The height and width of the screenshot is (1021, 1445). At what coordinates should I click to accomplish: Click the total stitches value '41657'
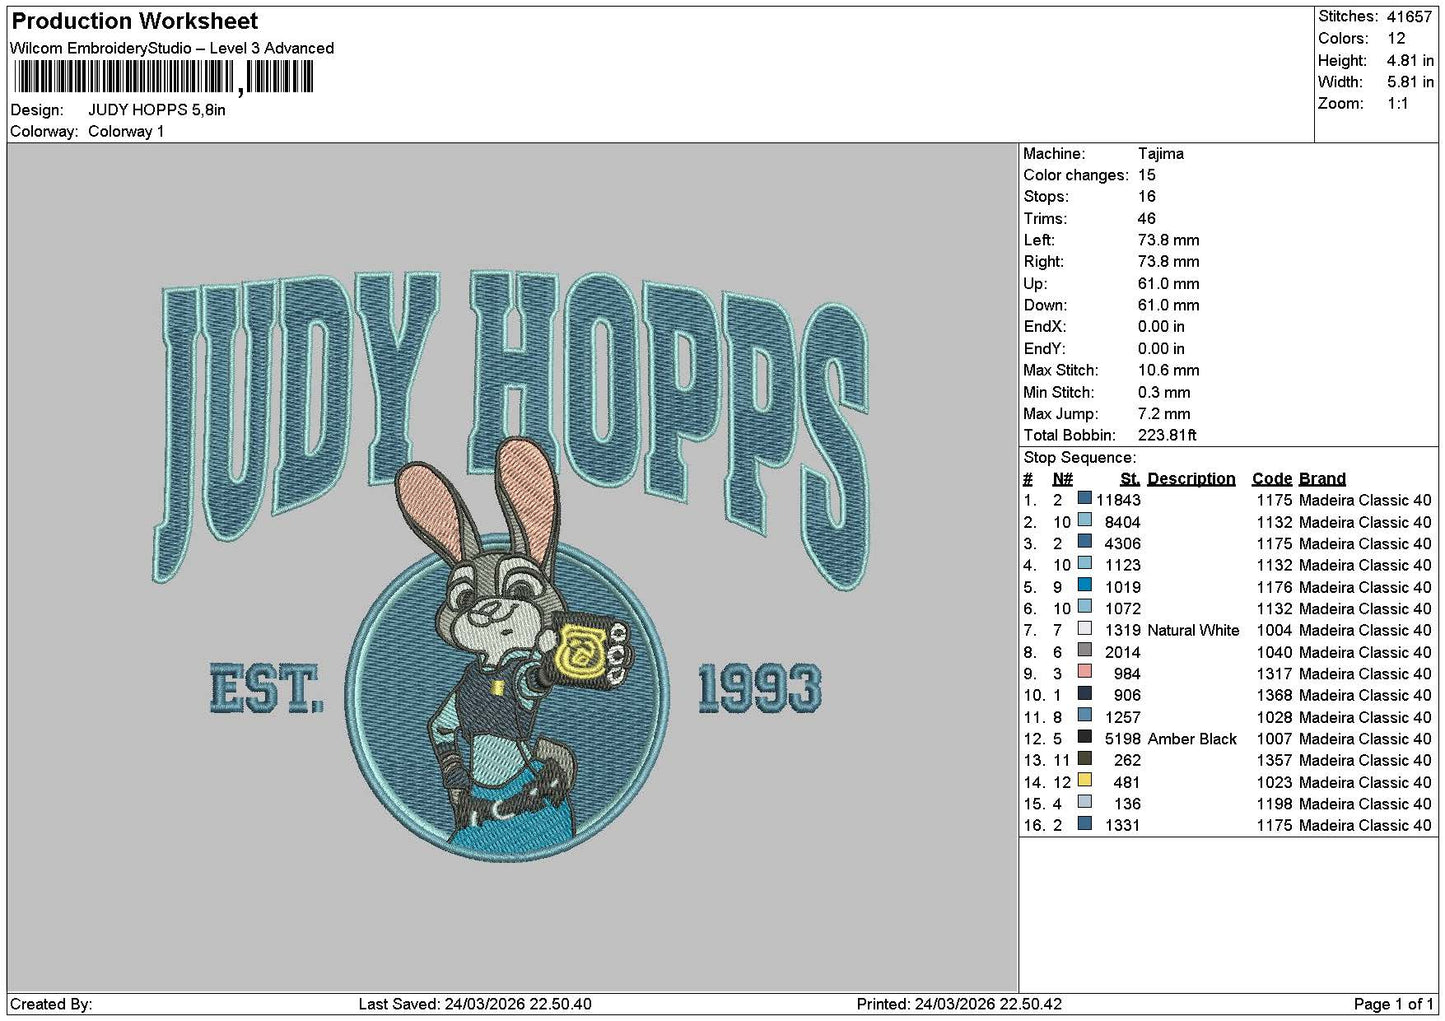point(1409,17)
